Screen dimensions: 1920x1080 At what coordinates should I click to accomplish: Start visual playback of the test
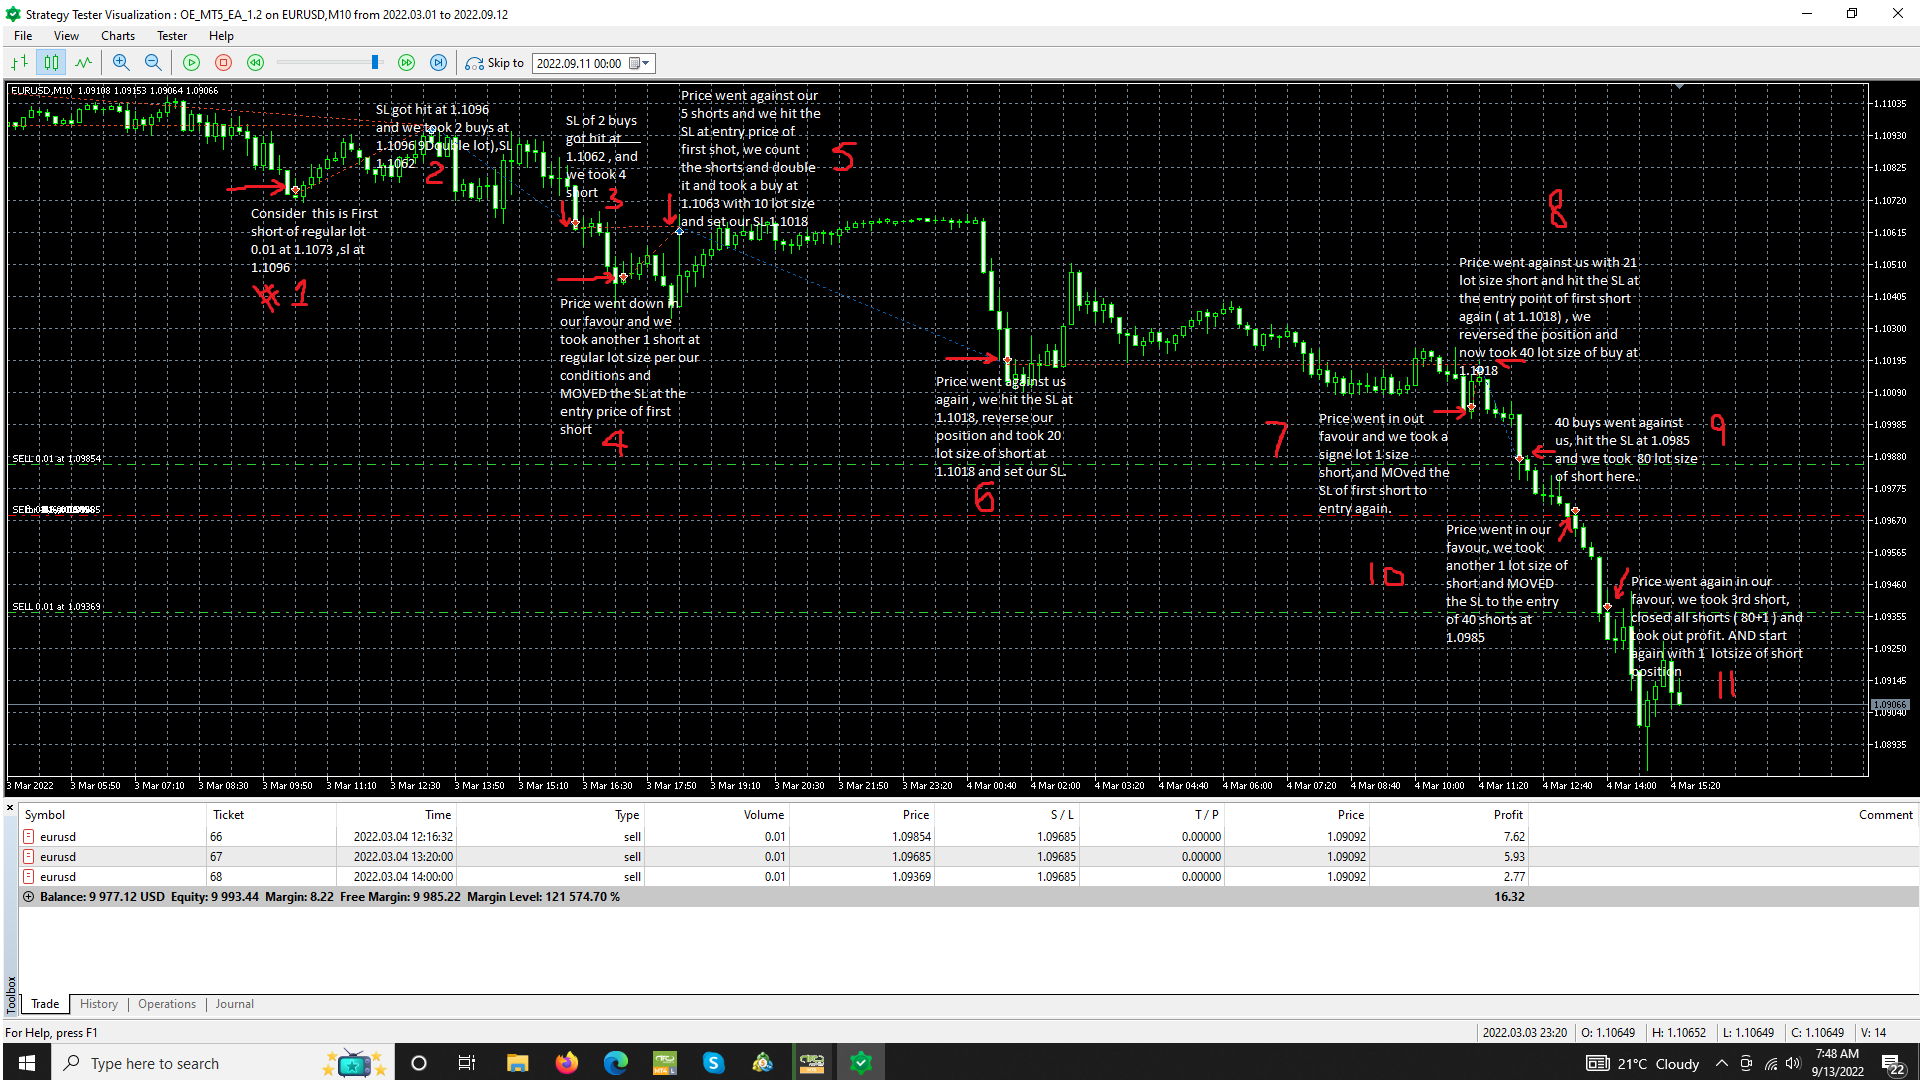point(190,62)
